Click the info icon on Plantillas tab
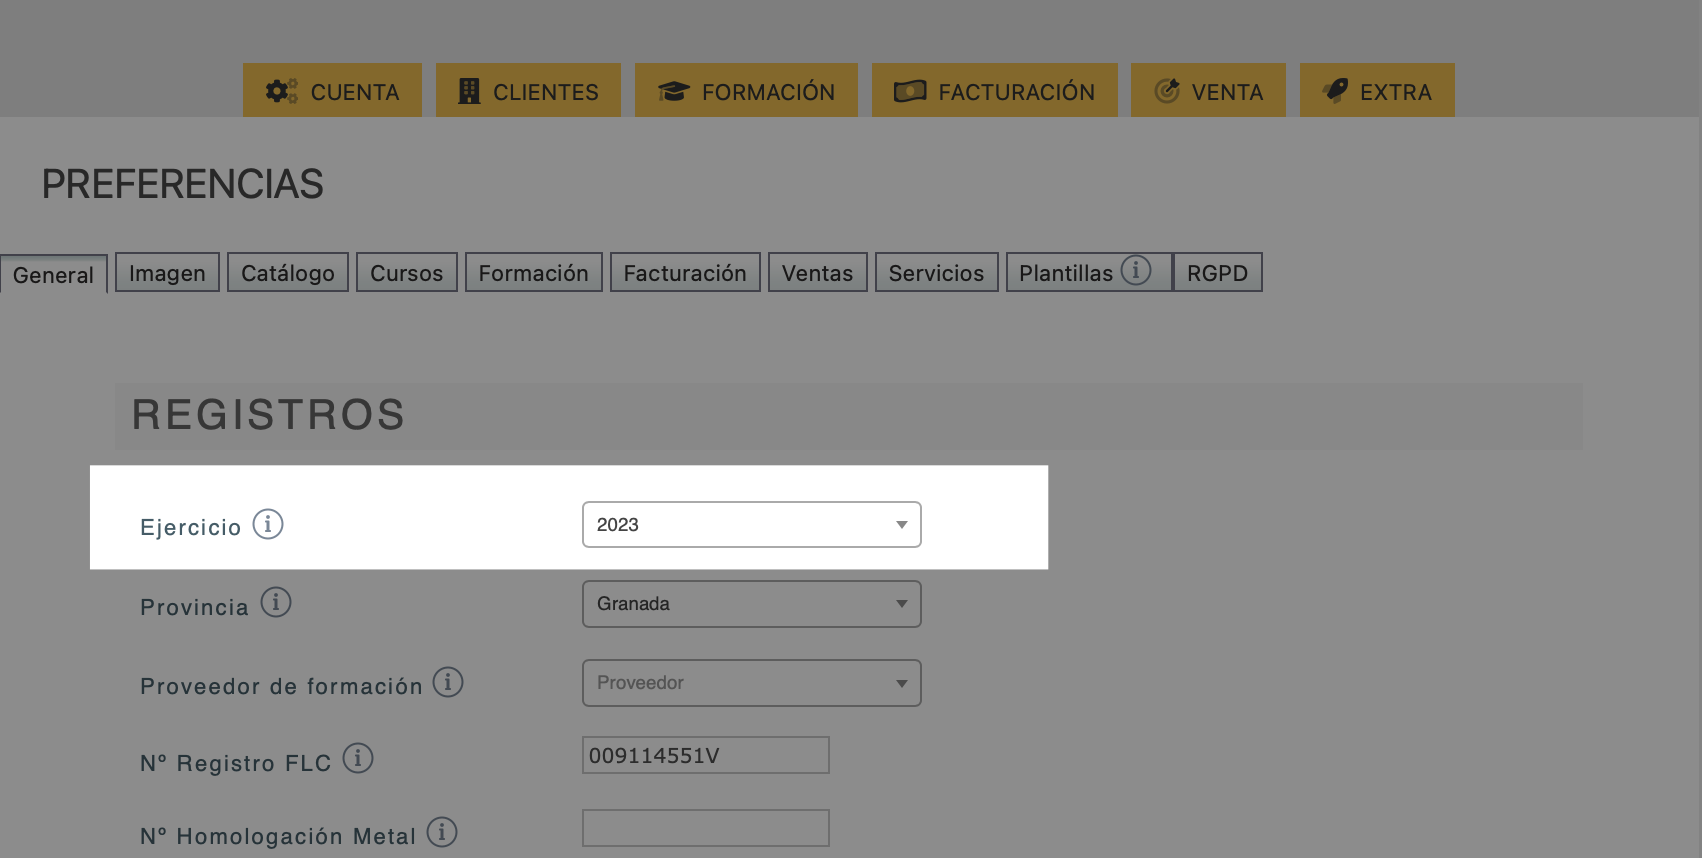This screenshot has height=858, width=1702. pos(1136,270)
